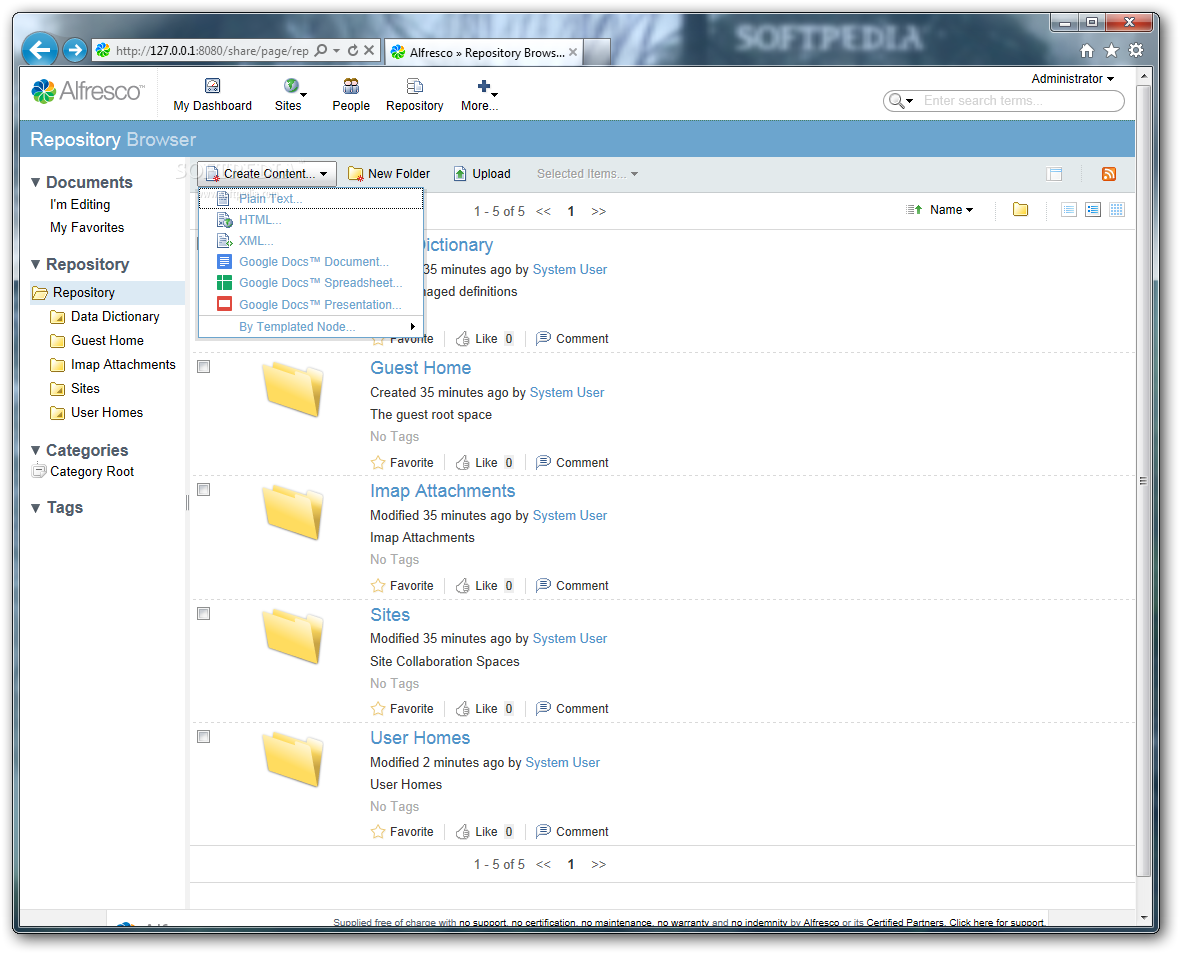Click the show folders icon
The width and height of the screenshot is (1180, 954).
pyautogui.click(x=1020, y=209)
